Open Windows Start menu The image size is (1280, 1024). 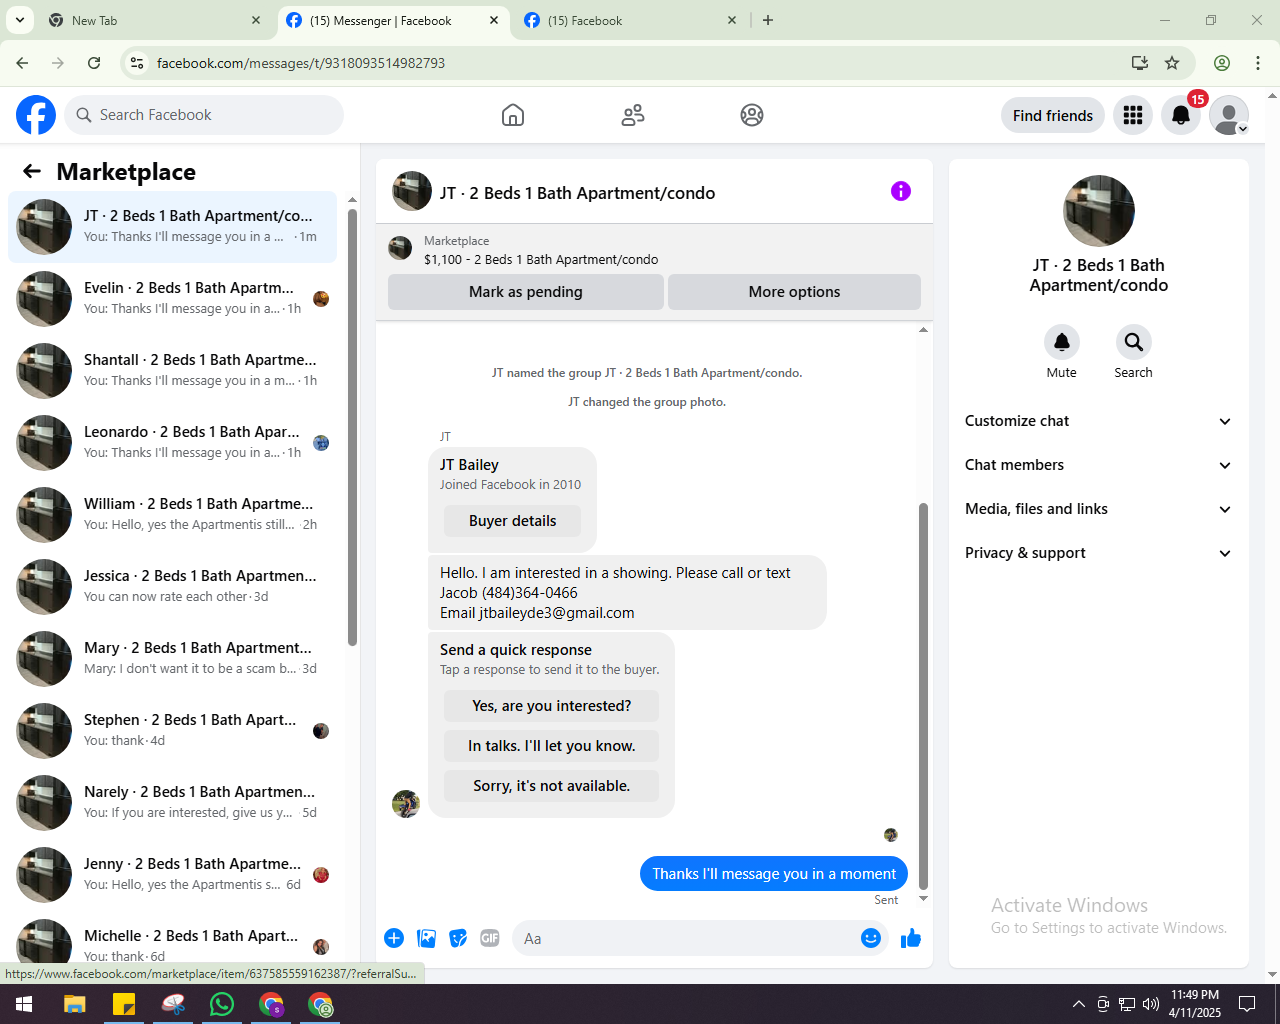24,1004
